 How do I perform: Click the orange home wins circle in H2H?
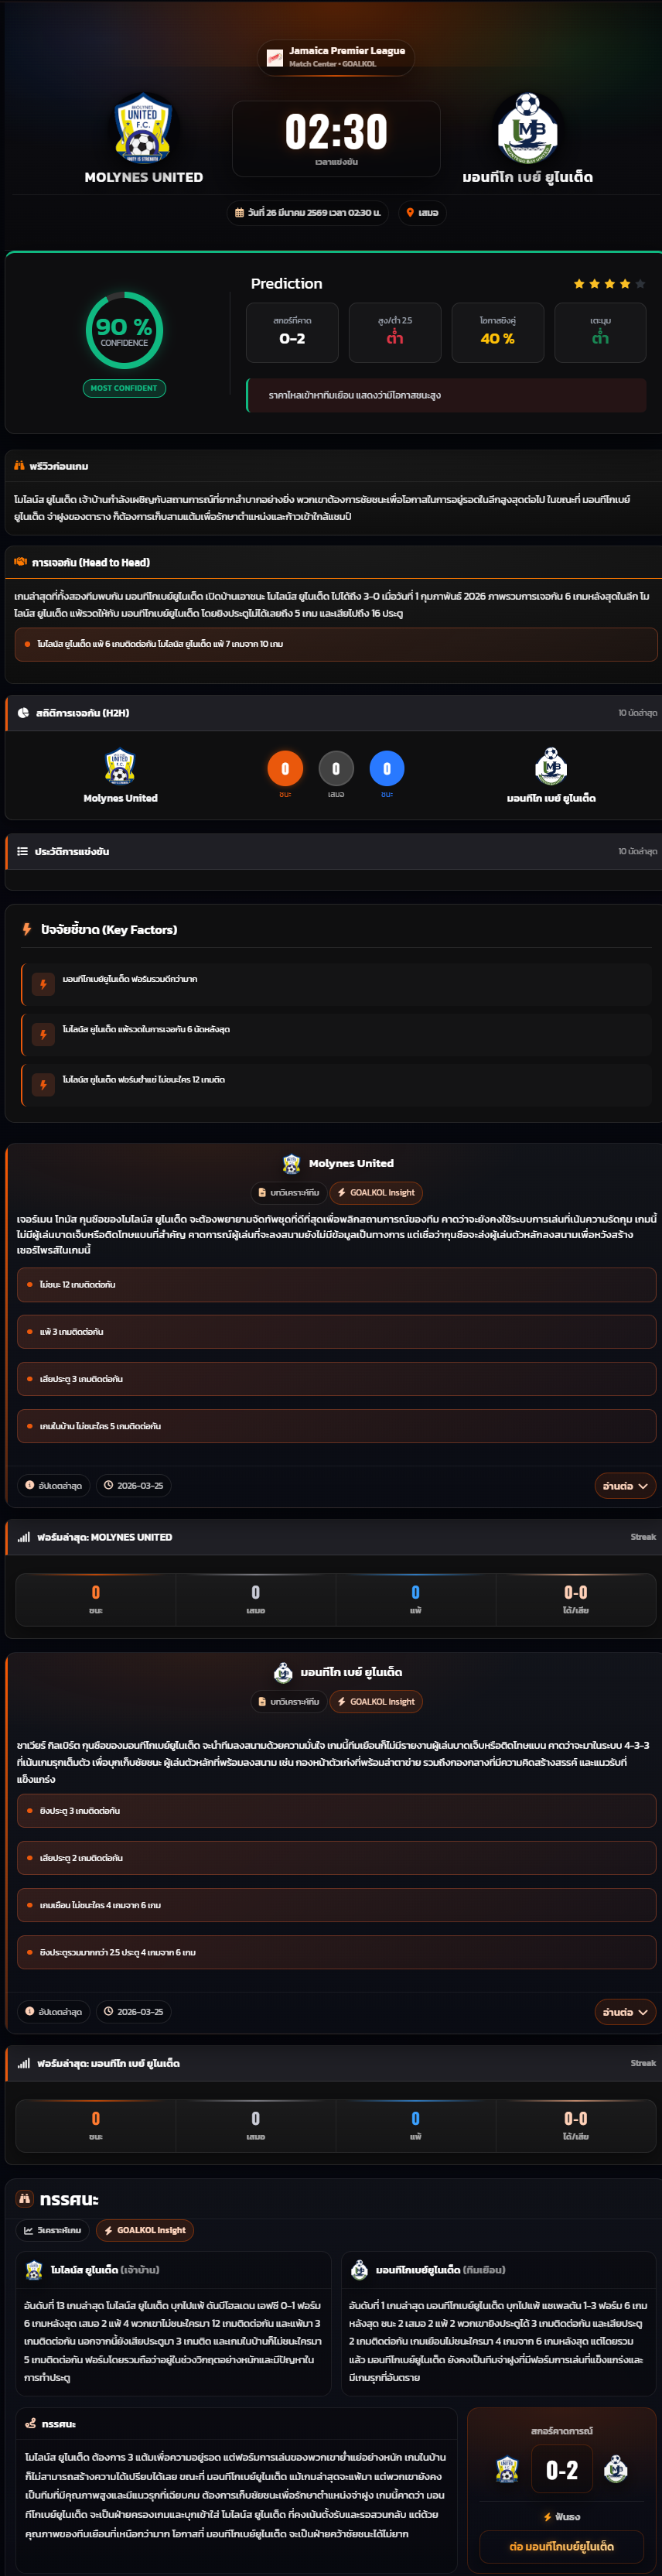pyautogui.click(x=285, y=768)
